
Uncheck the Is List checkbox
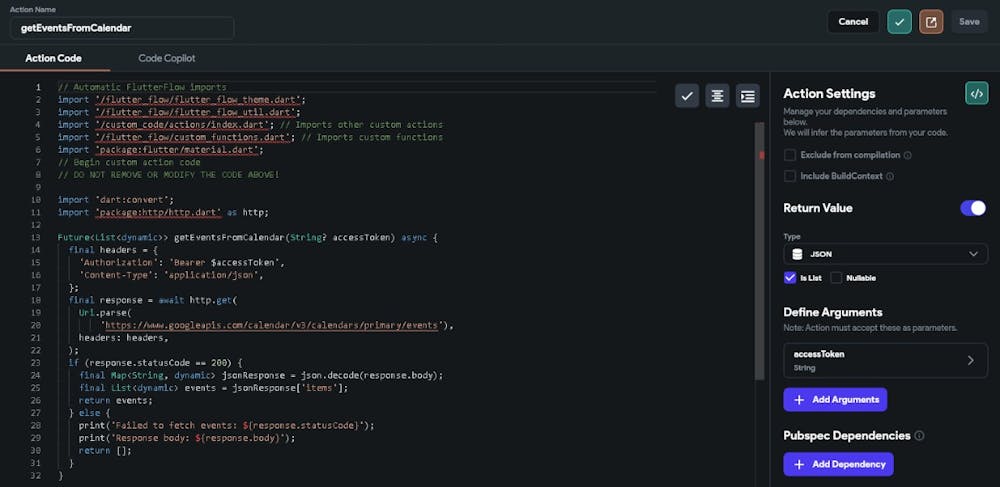[790, 278]
